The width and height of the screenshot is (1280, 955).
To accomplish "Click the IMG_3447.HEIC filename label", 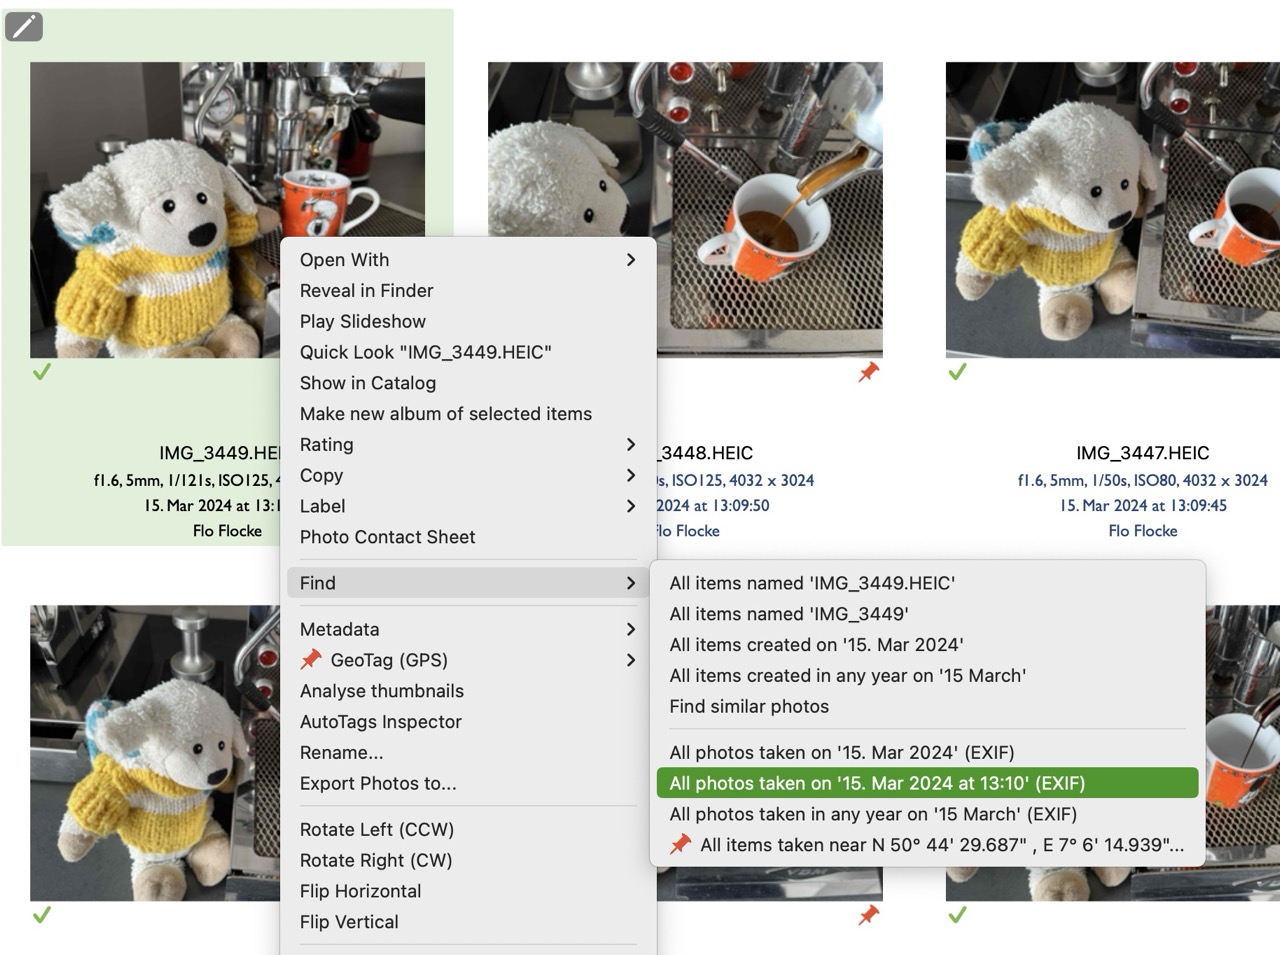I will (x=1142, y=452).
